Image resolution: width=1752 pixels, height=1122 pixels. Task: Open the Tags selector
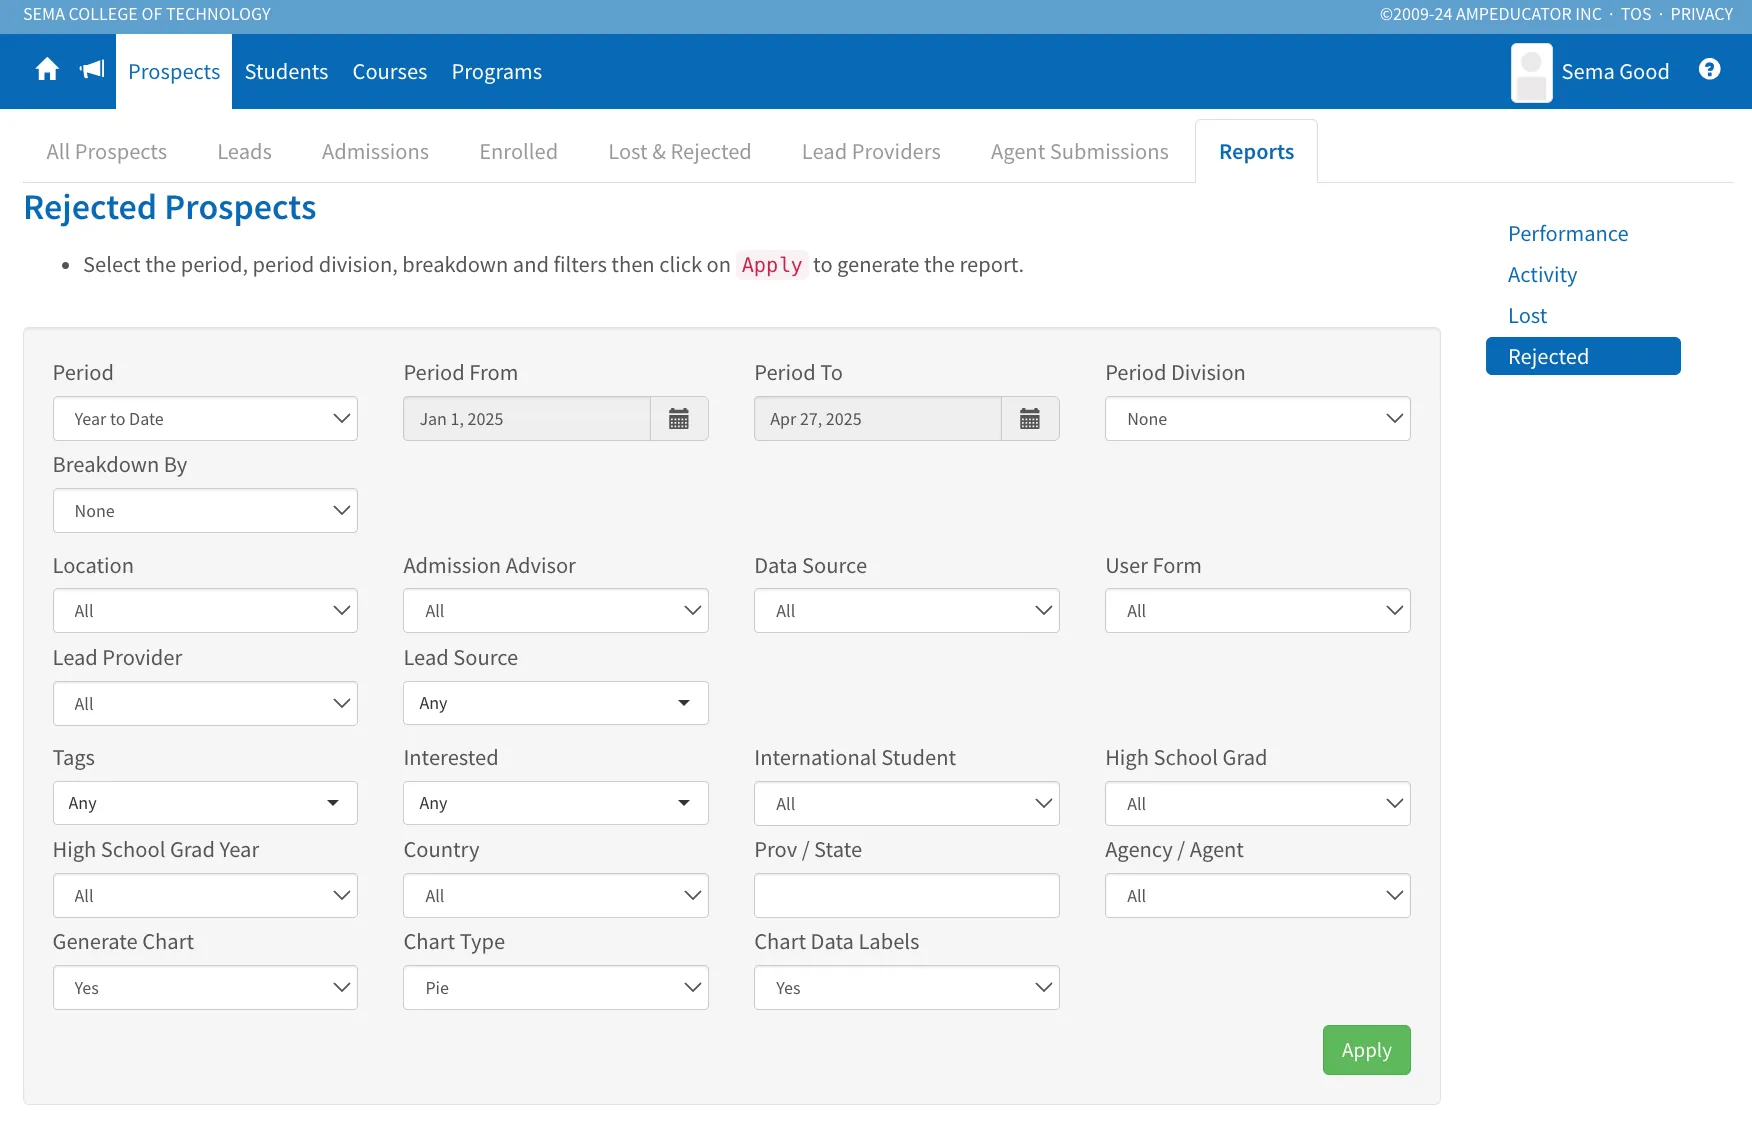(205, 803)
